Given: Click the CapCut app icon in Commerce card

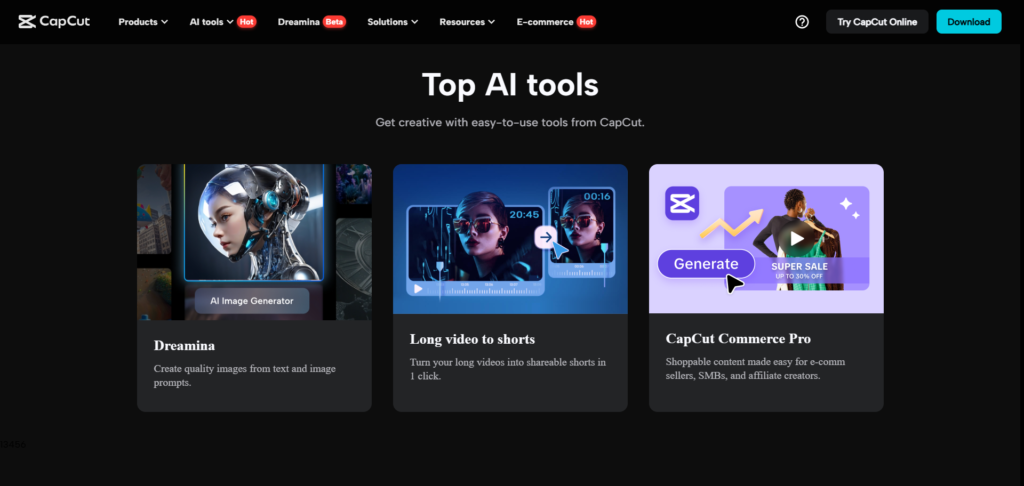Looking at the screenshot, I should click(x=682, y=203).
